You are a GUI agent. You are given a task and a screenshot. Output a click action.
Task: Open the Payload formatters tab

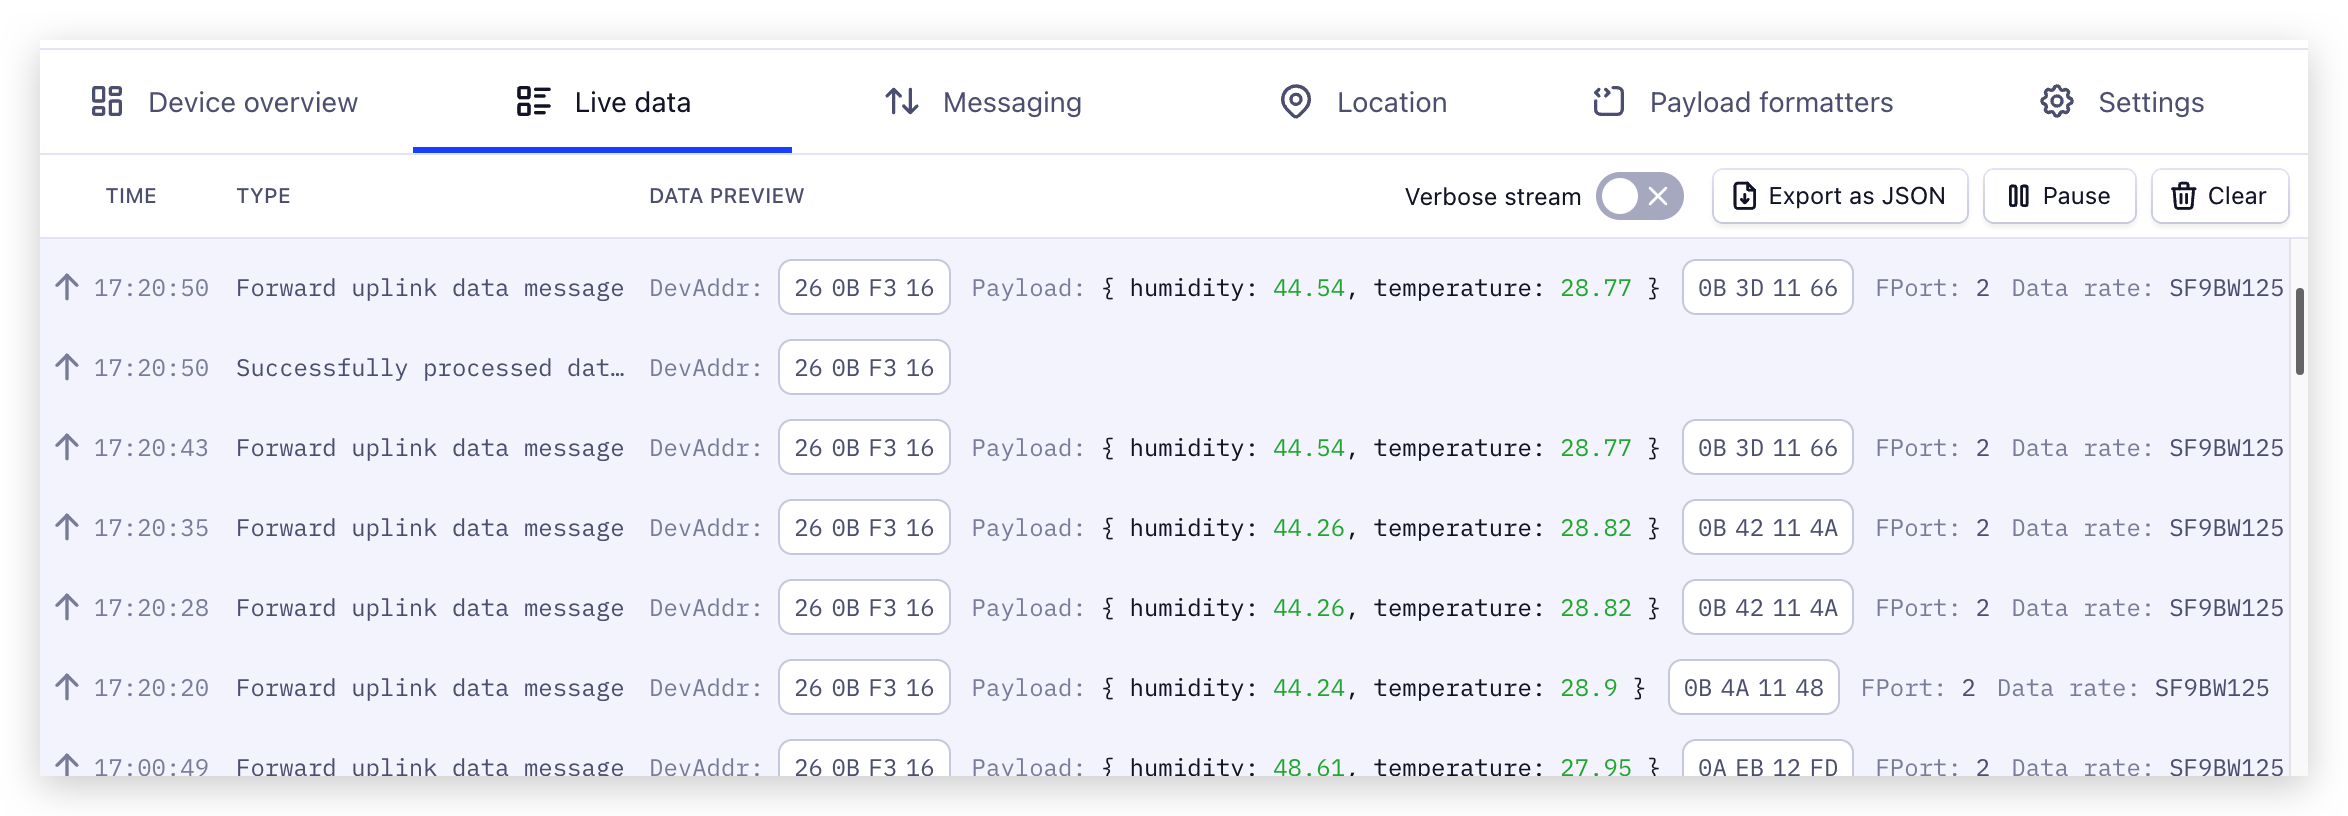1742,102
